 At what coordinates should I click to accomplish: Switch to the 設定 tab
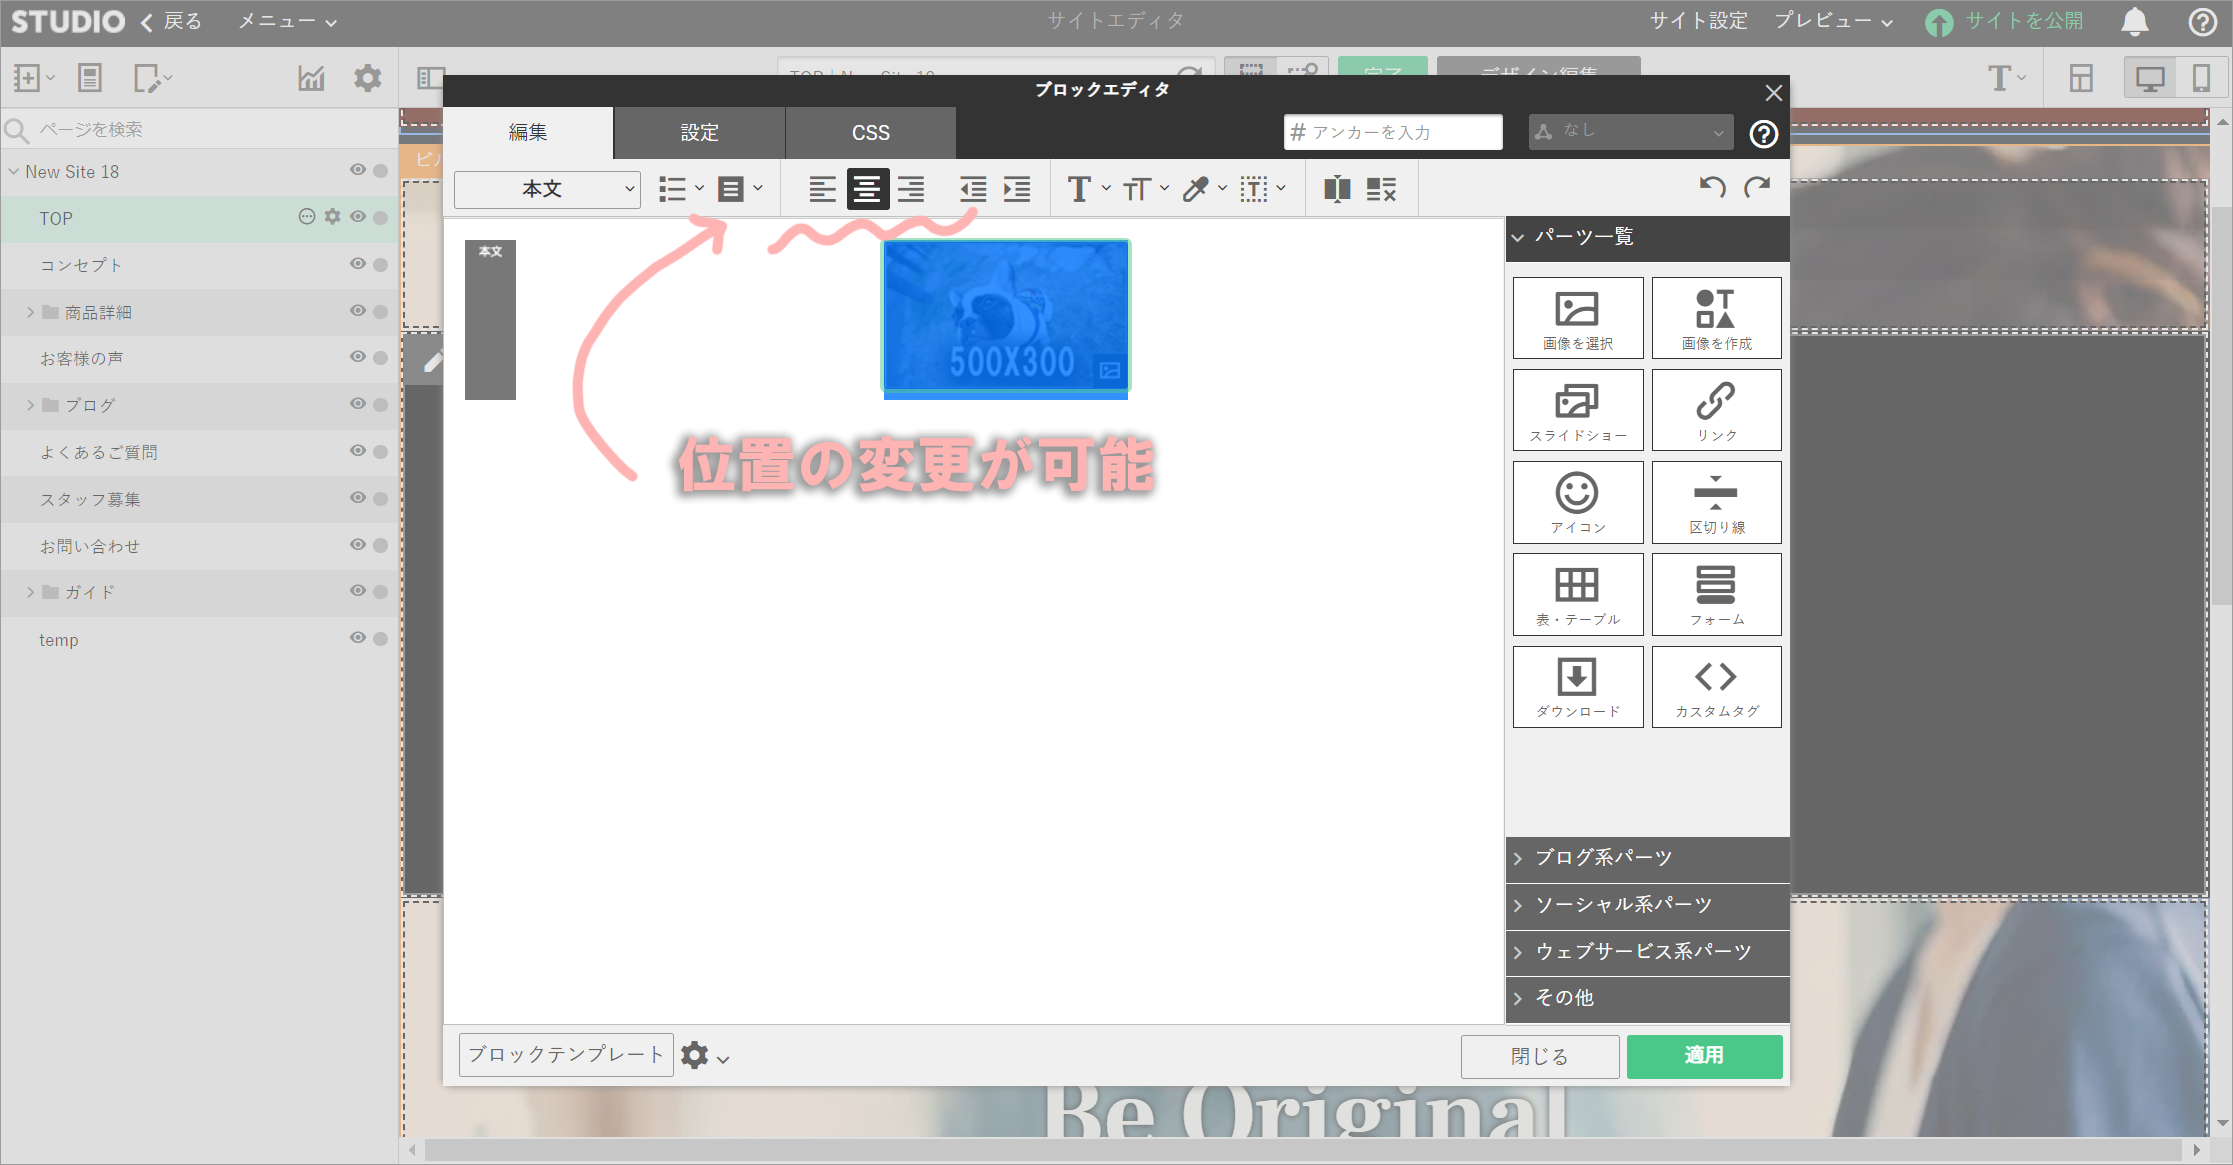699,133
